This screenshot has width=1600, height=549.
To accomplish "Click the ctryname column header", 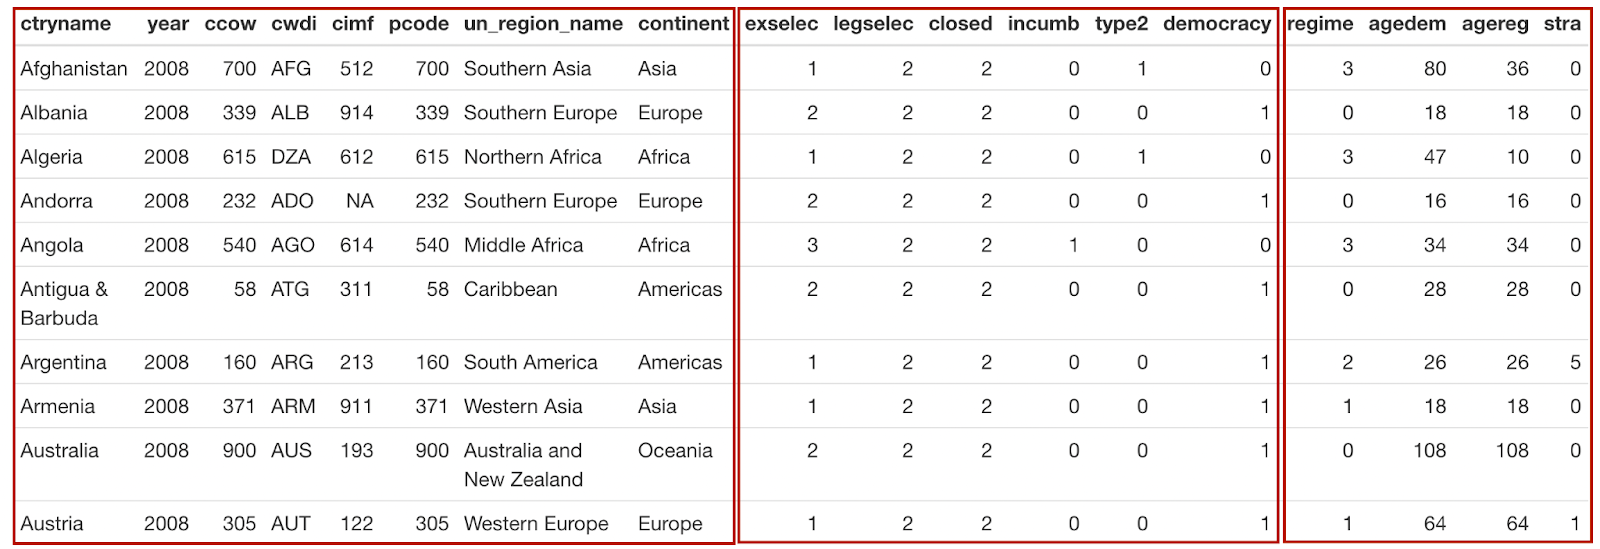I will pos(66,24).
